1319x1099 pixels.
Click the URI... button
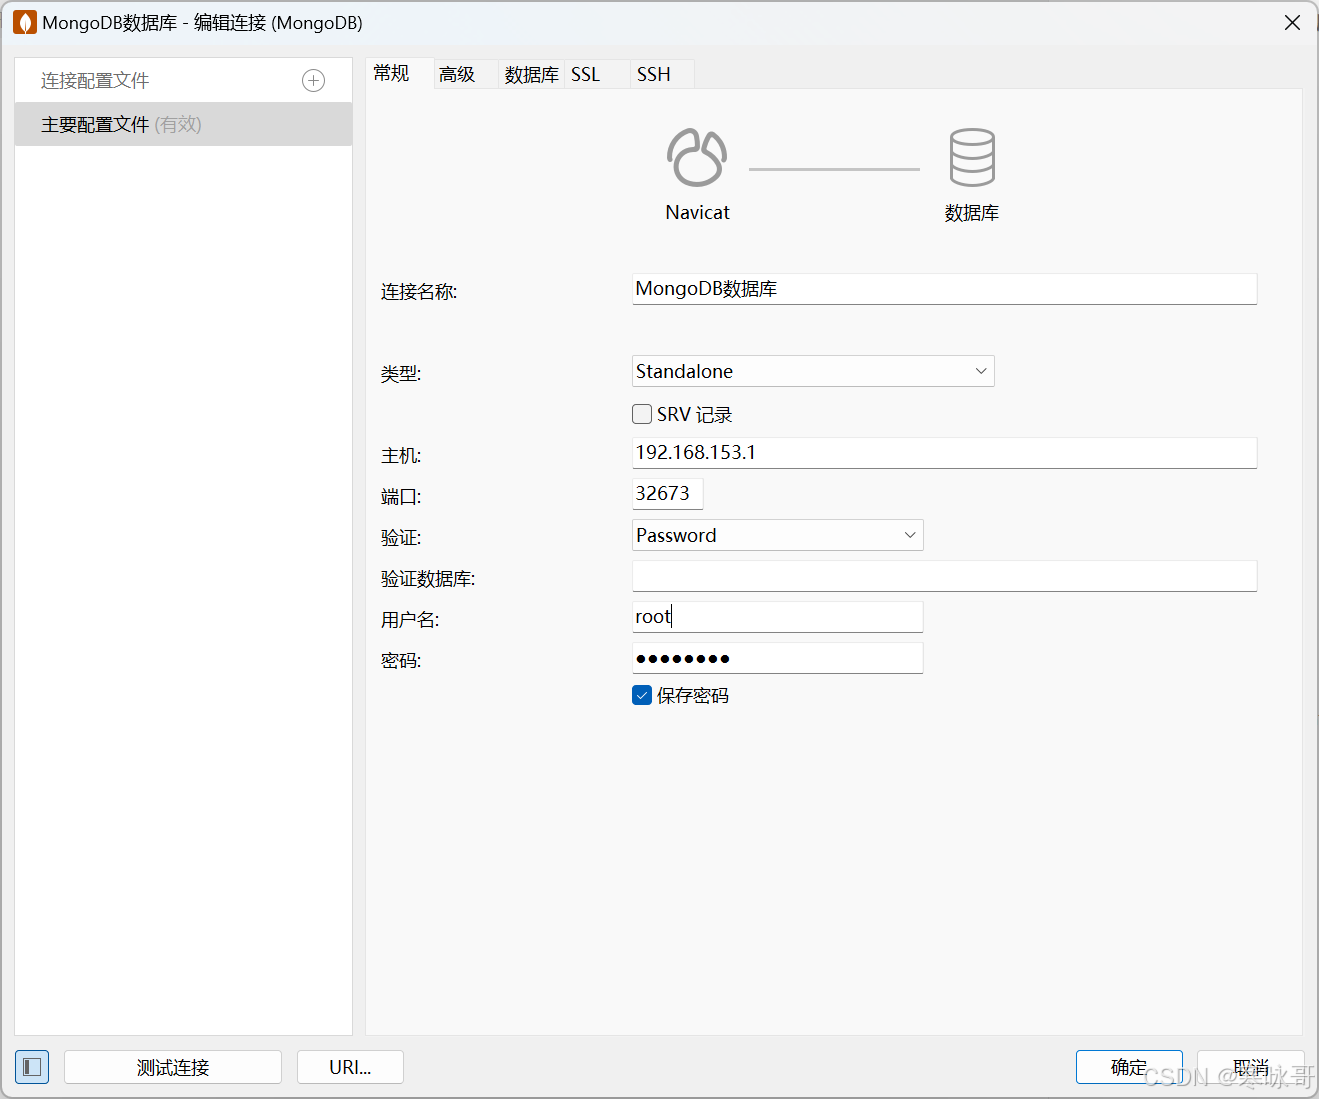pyautogui.click(x=350, y=1067)
